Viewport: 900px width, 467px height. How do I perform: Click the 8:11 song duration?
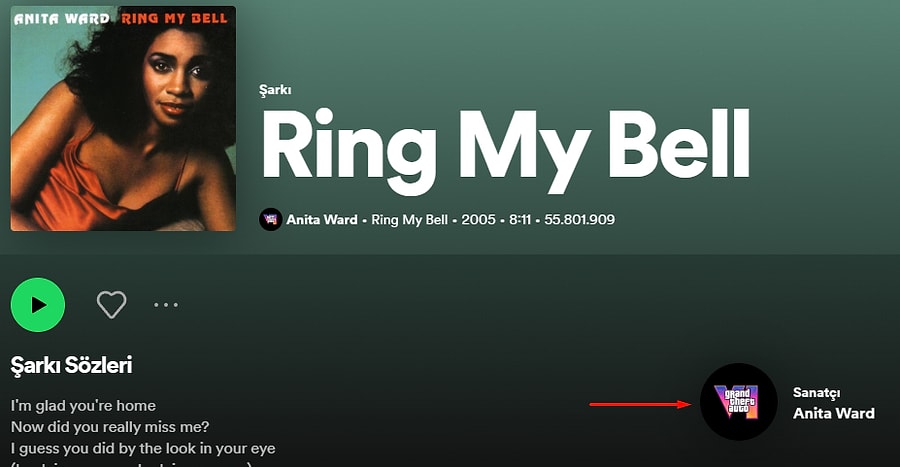[x=520, y=220]
